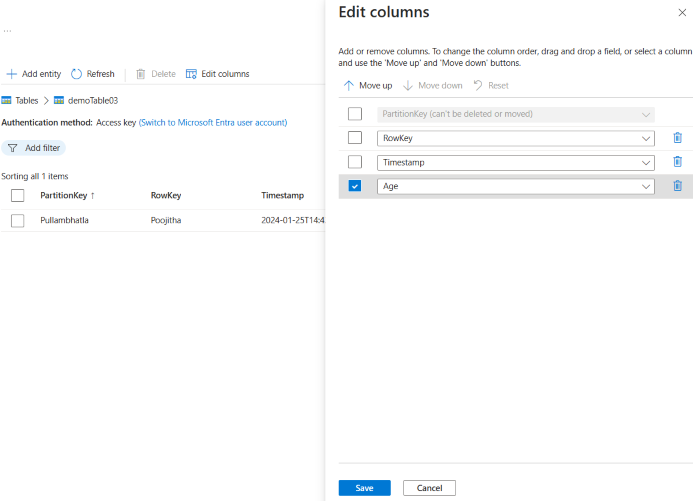Viewport: 700px width, 501px height.
Task: Click the Add filter funnel icon
Action: (x=13, y=148)
